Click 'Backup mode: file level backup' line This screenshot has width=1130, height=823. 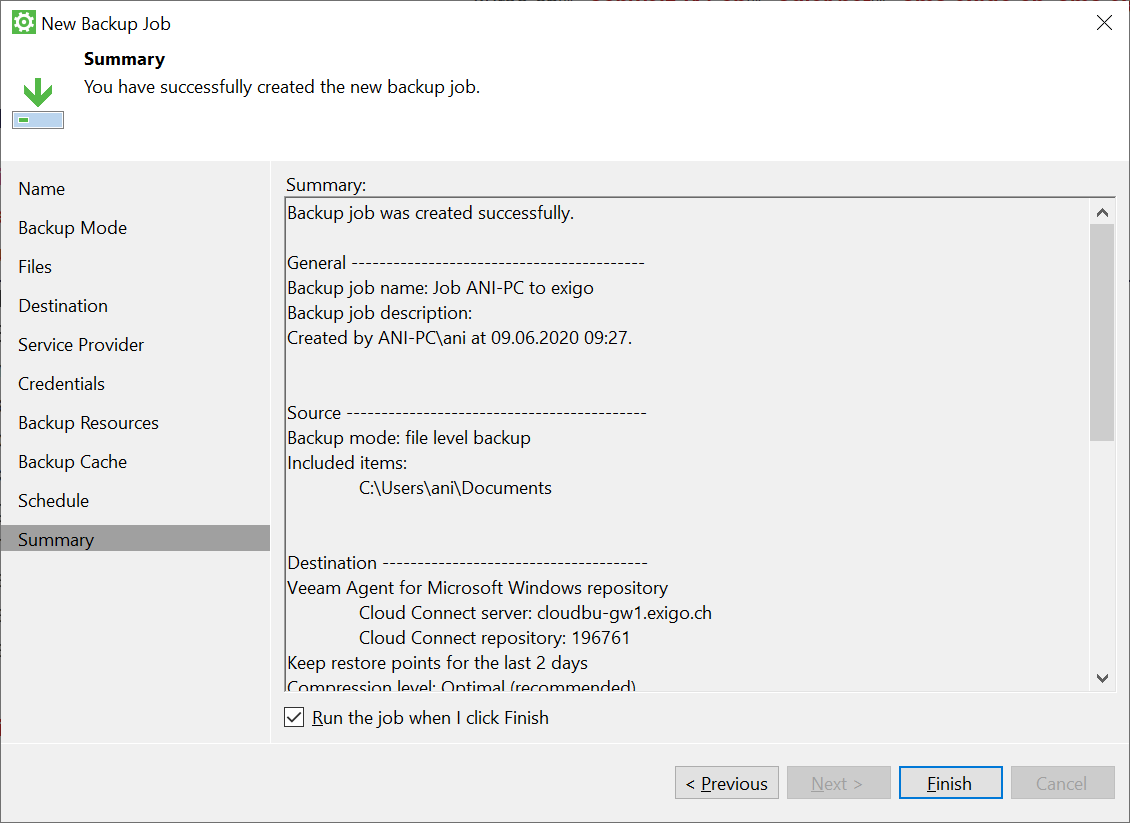coord(409,438)
